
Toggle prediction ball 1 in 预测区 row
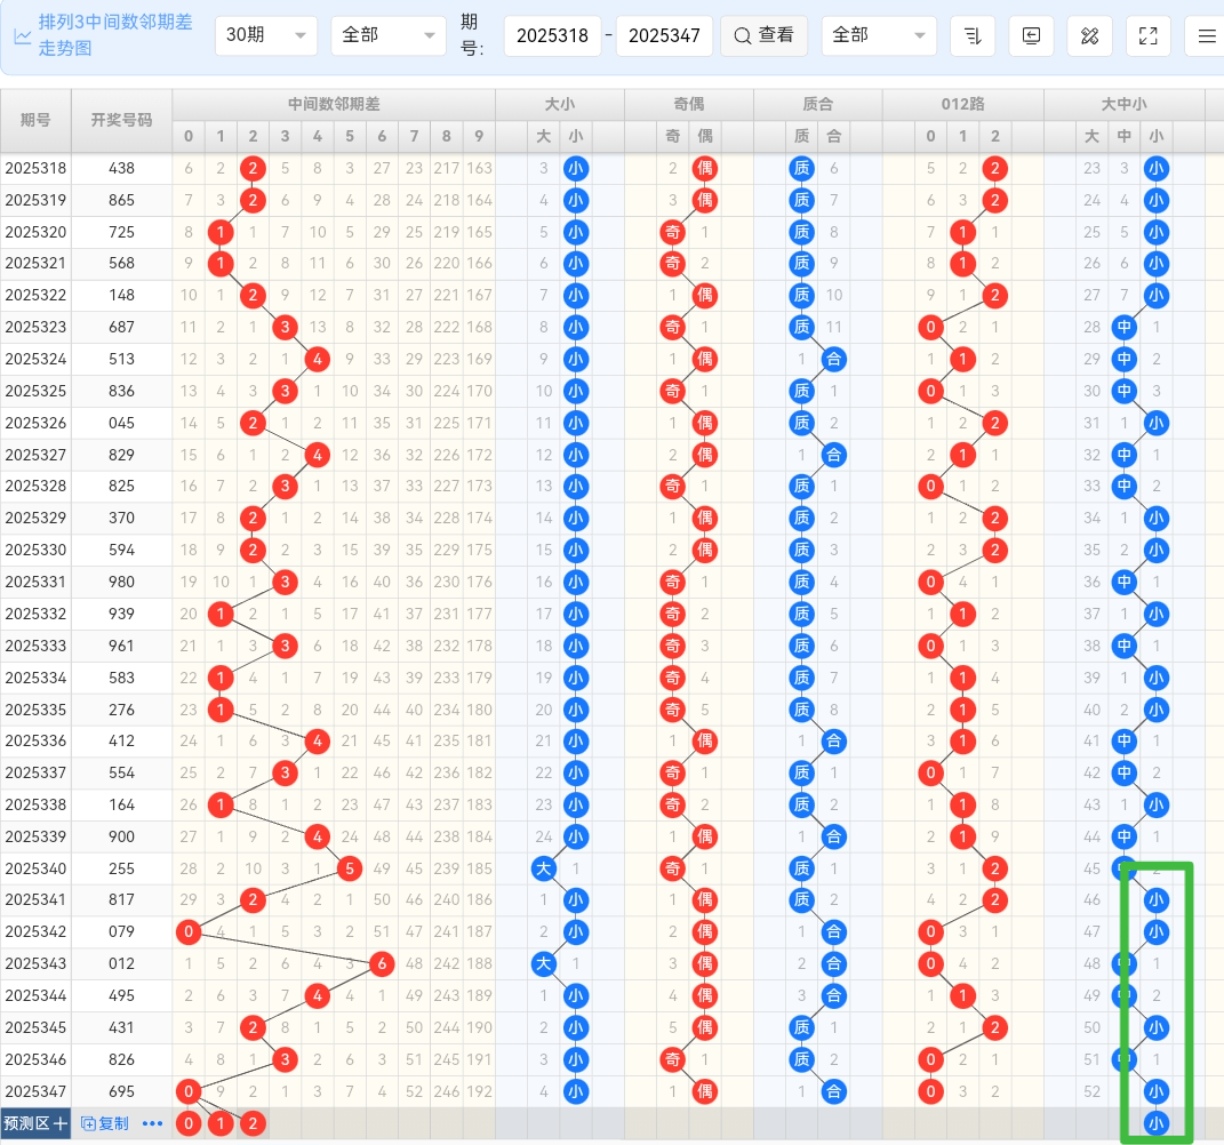click(x=220, y=1123)
